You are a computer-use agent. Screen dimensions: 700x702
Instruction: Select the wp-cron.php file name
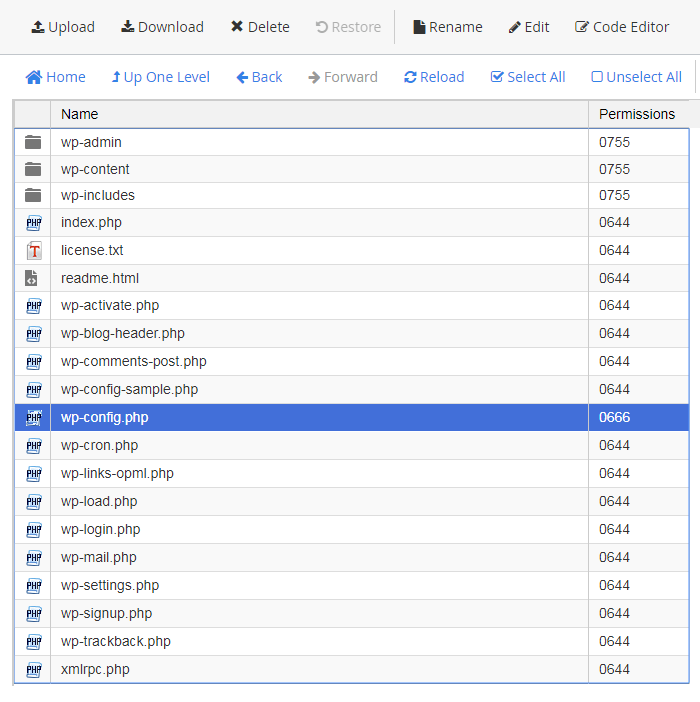[99, 445]
